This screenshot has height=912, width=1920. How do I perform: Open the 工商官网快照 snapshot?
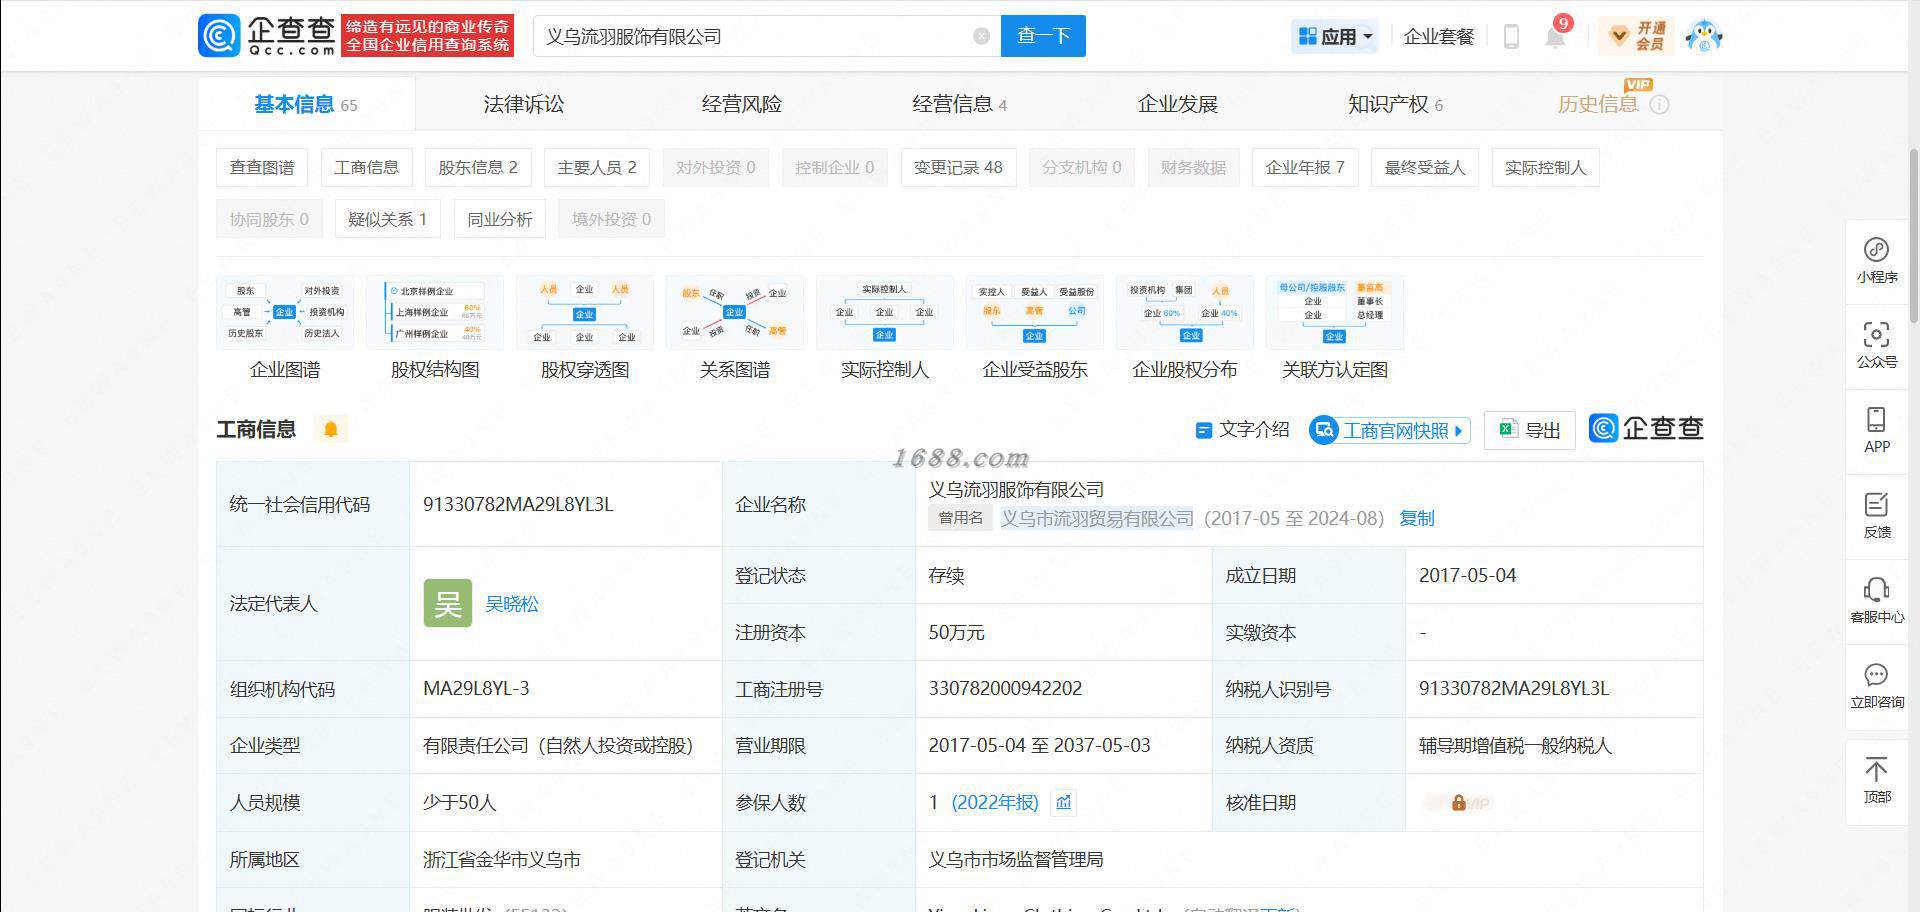[1390, 430]
